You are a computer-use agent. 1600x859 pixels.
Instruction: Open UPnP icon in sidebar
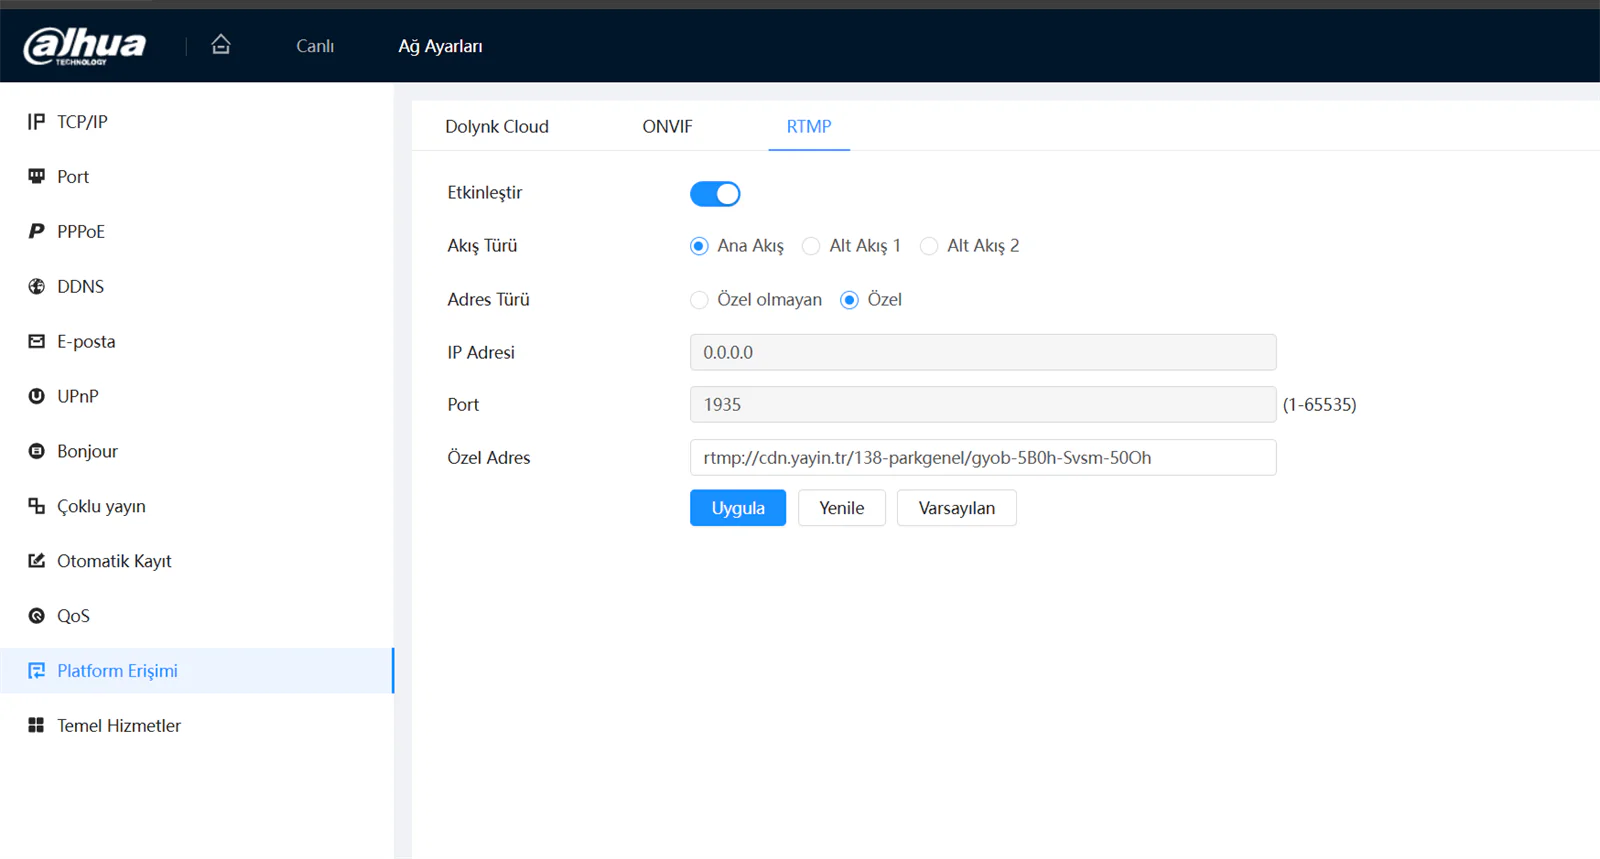click(x=37, y=396)
